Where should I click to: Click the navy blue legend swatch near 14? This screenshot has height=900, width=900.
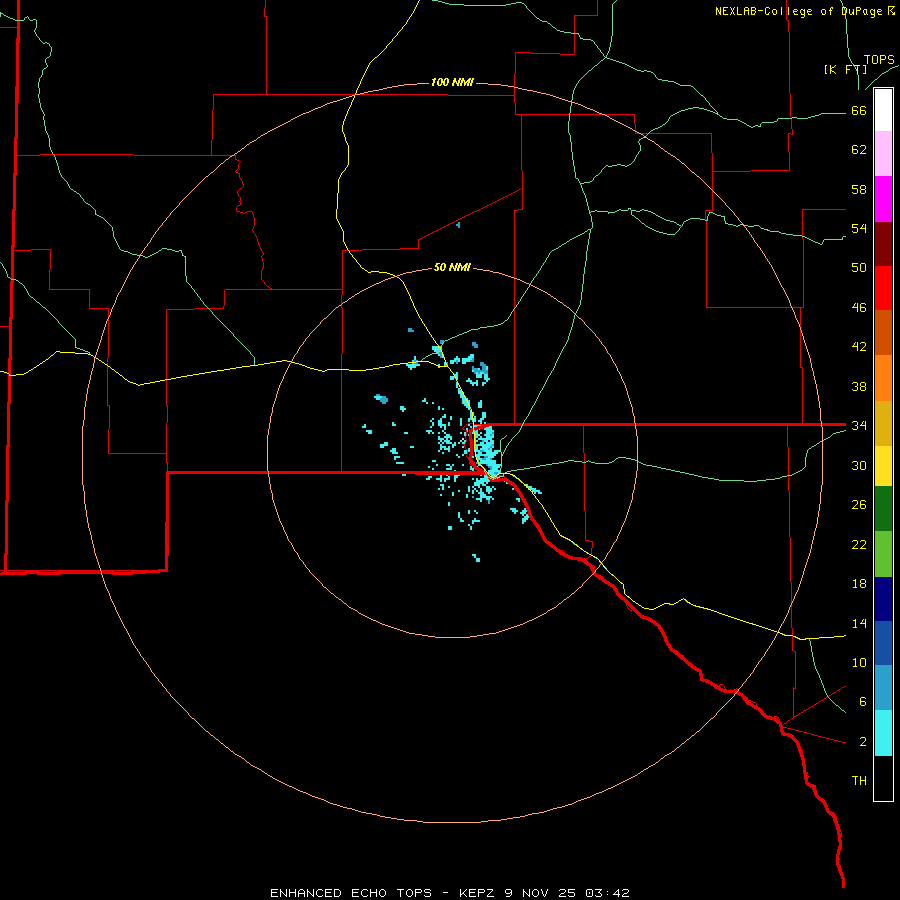pyautogui.click(x=883, y=599)
